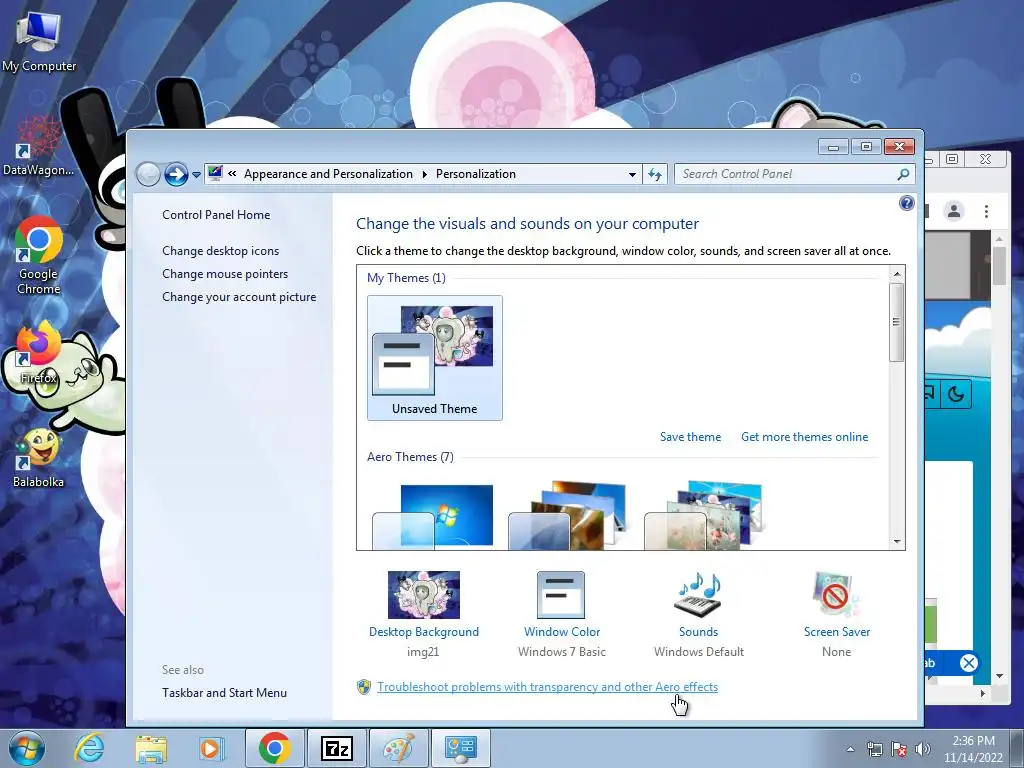Click the search magnifier icon
Screen dimensions: 1024x768
[x=903, y=174]
